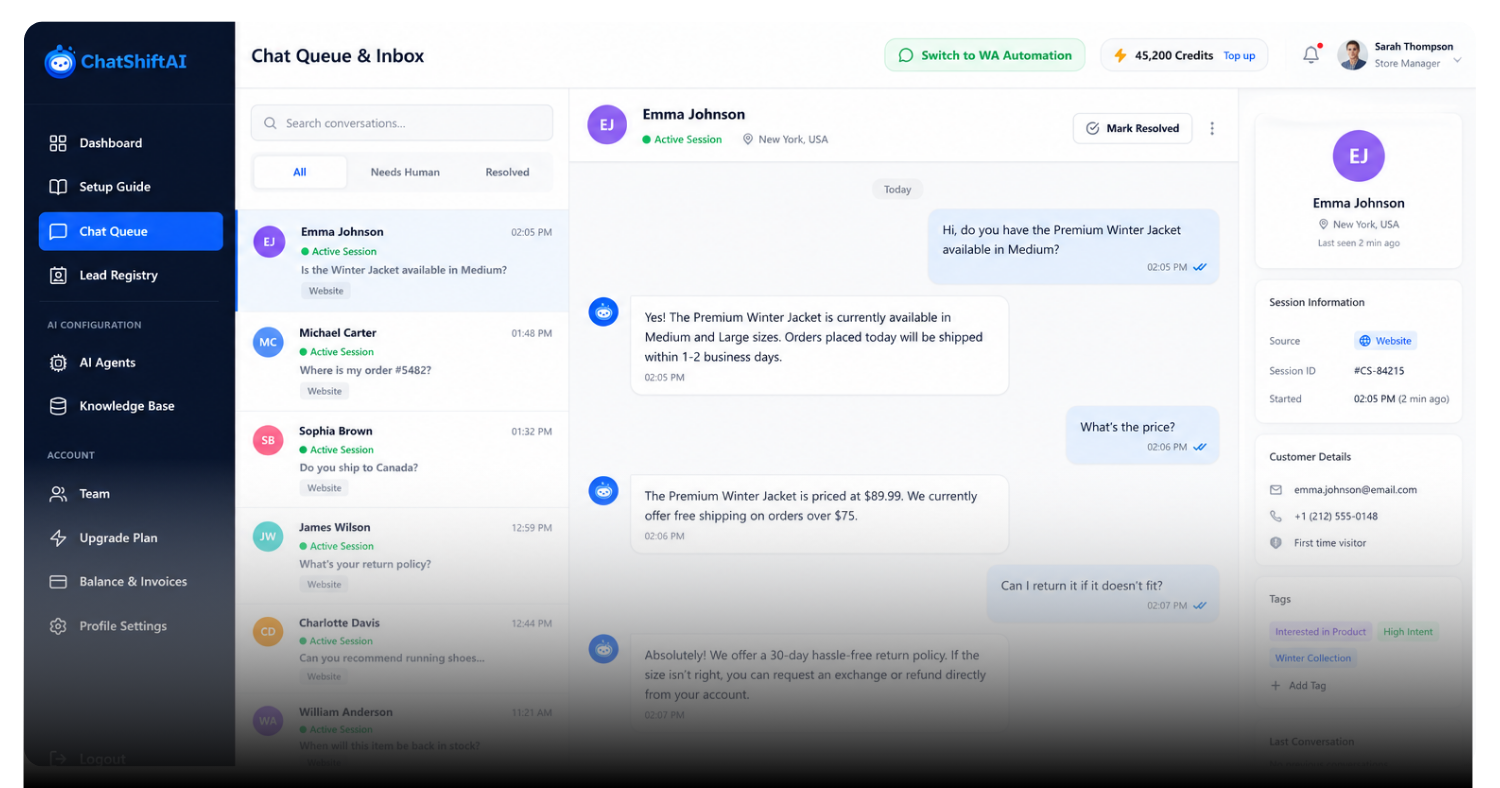This screenshot has width=1500, height=788.
Task: Select the All filter tab
Action: point(300,172)
